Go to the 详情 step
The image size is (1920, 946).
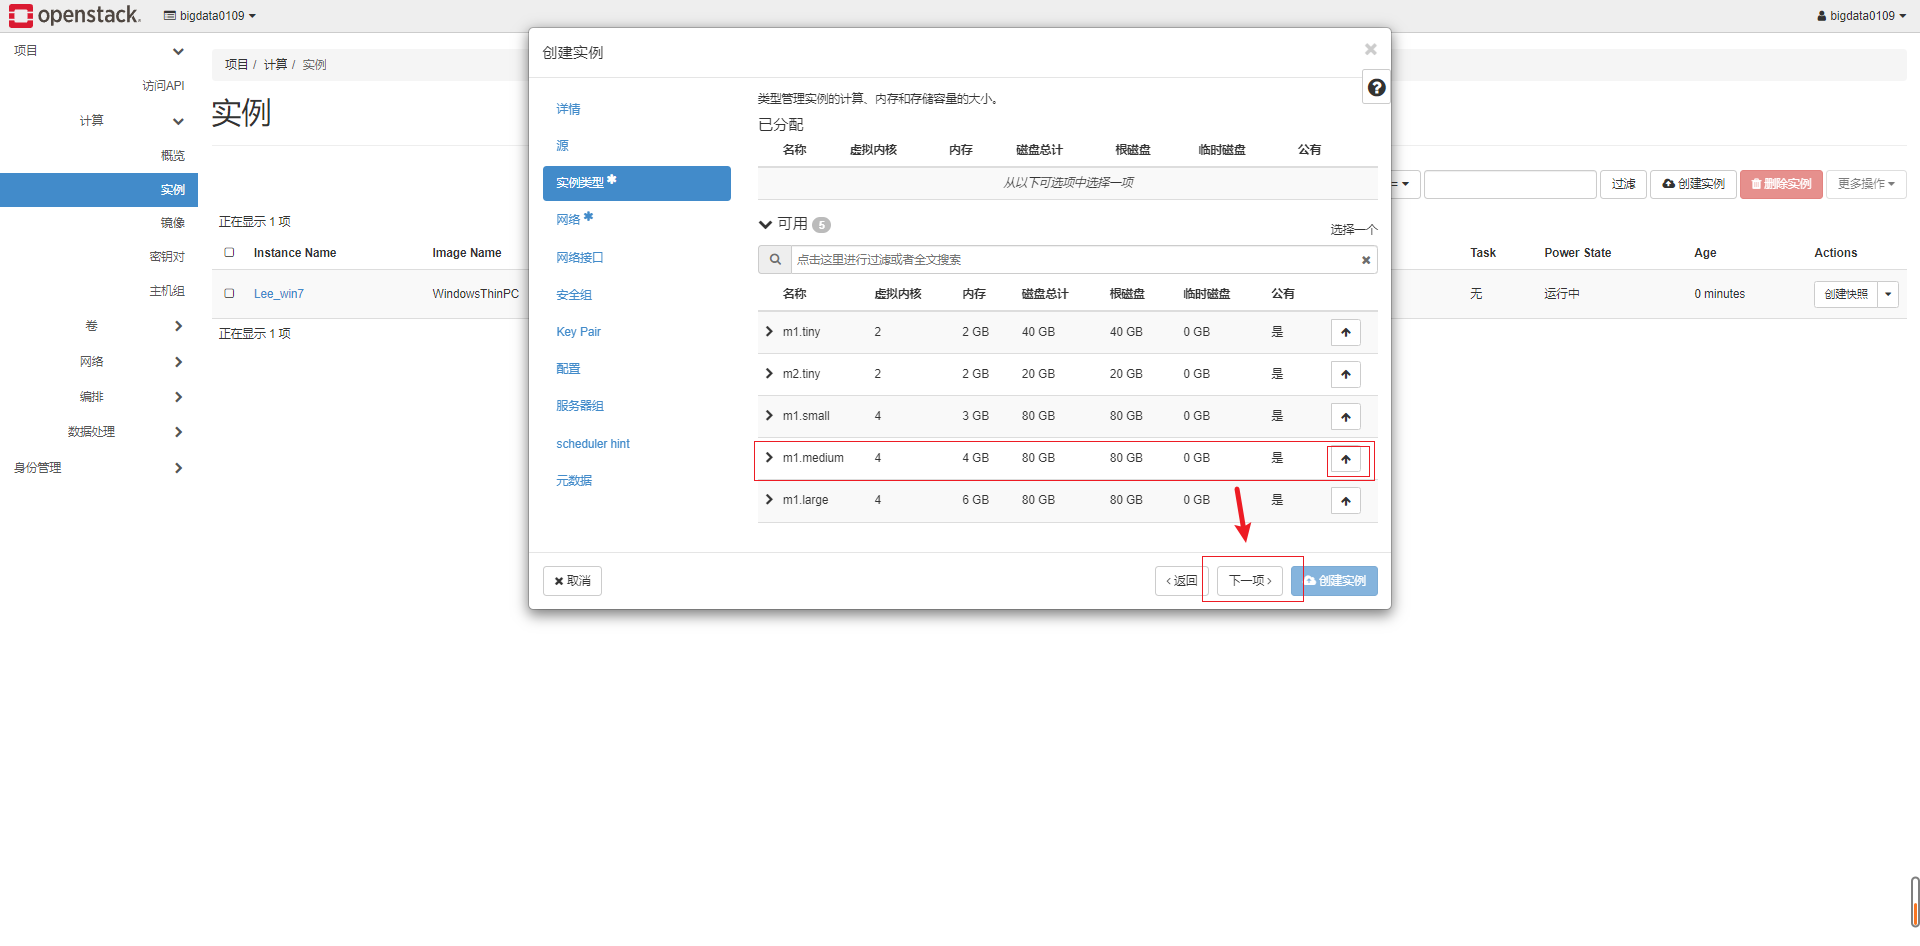tap(568, 109)
